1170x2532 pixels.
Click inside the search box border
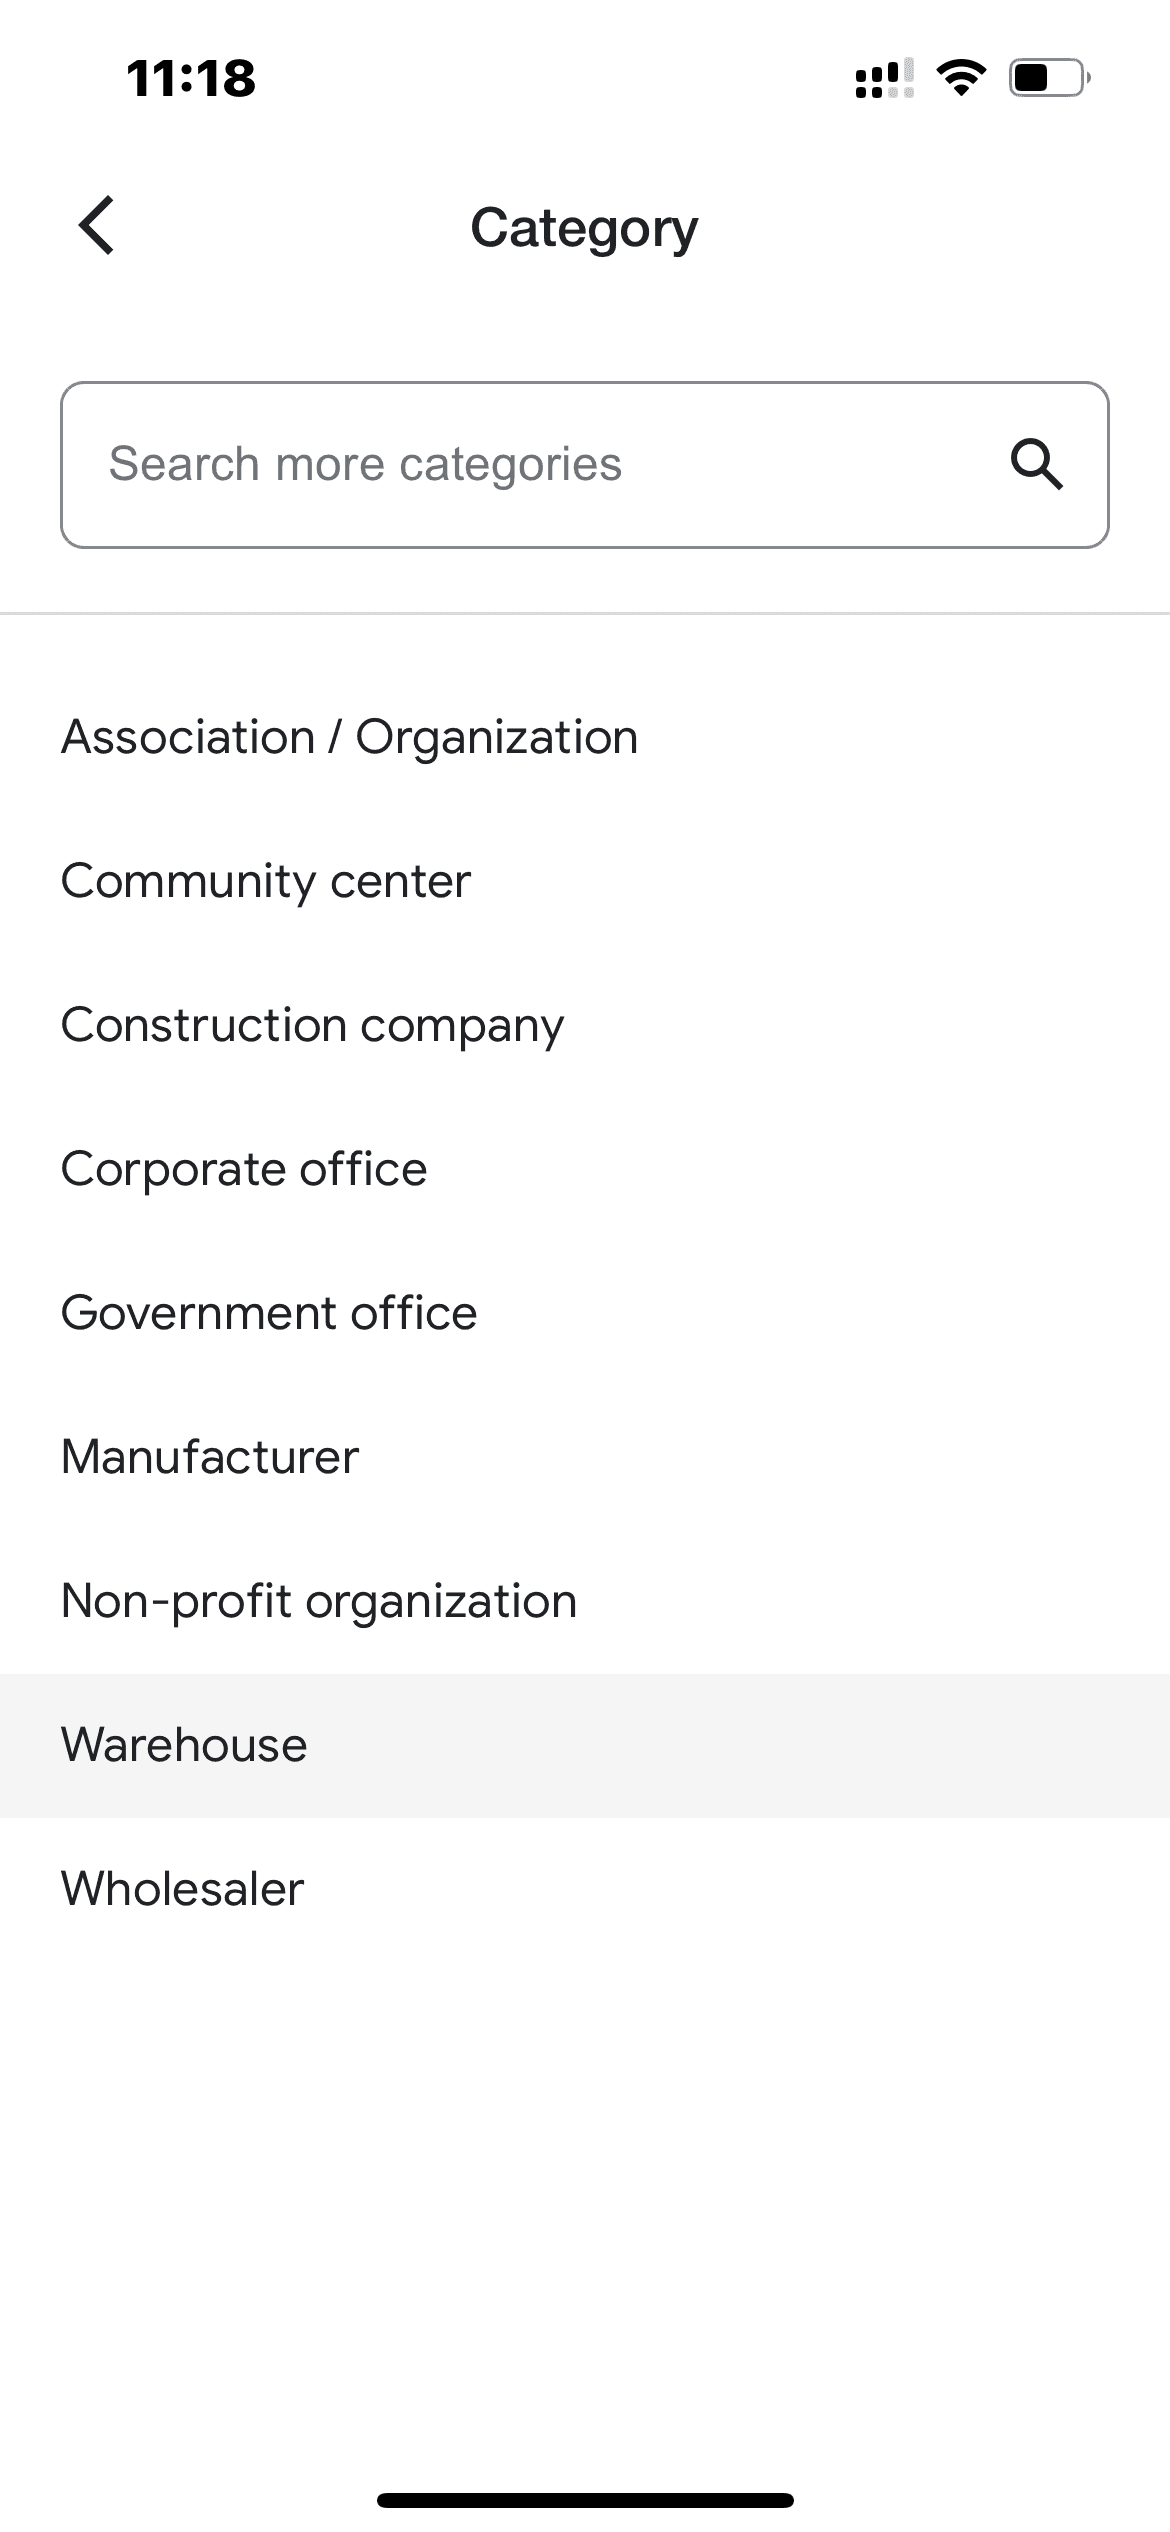tap(585, 463)
